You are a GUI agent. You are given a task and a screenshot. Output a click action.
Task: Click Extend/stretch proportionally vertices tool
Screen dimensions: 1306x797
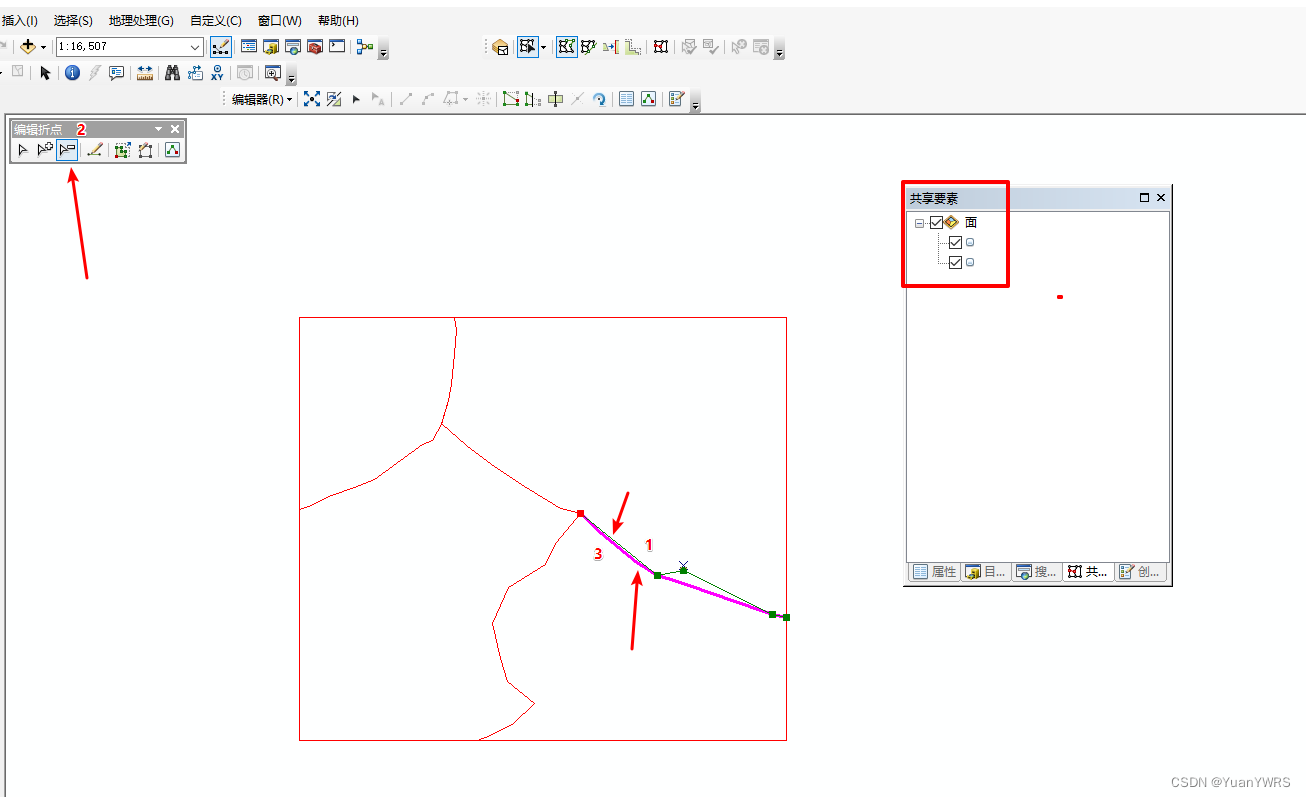tap(123, 150)
